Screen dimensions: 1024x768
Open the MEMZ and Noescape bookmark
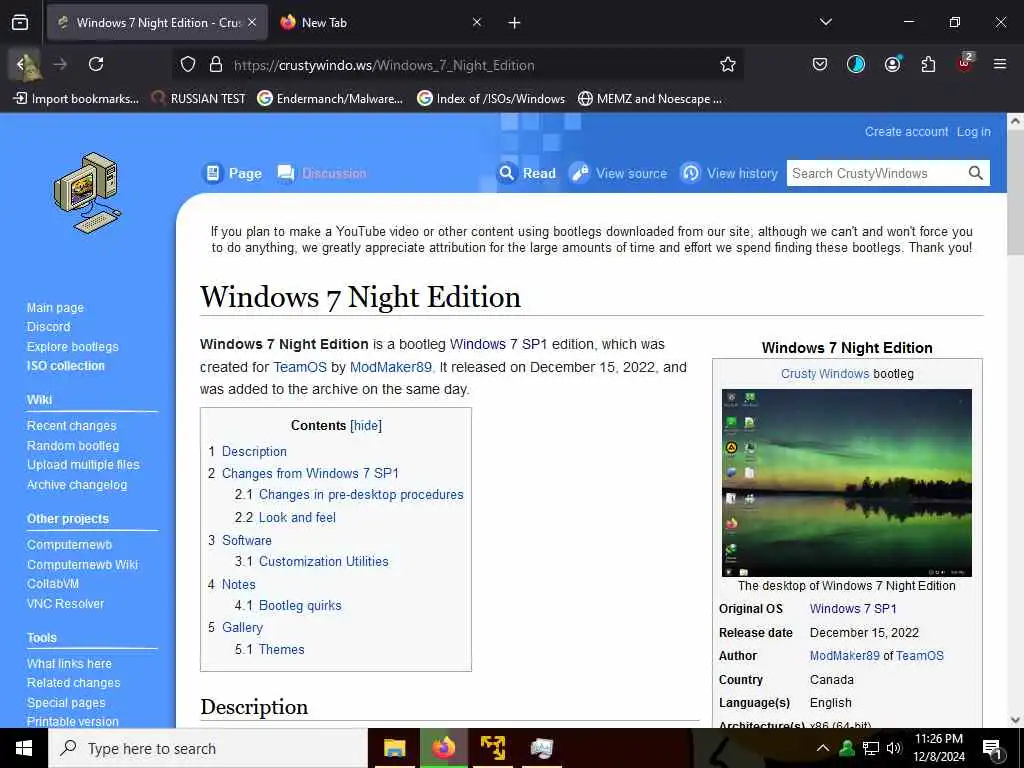click(x=651, y=99)
